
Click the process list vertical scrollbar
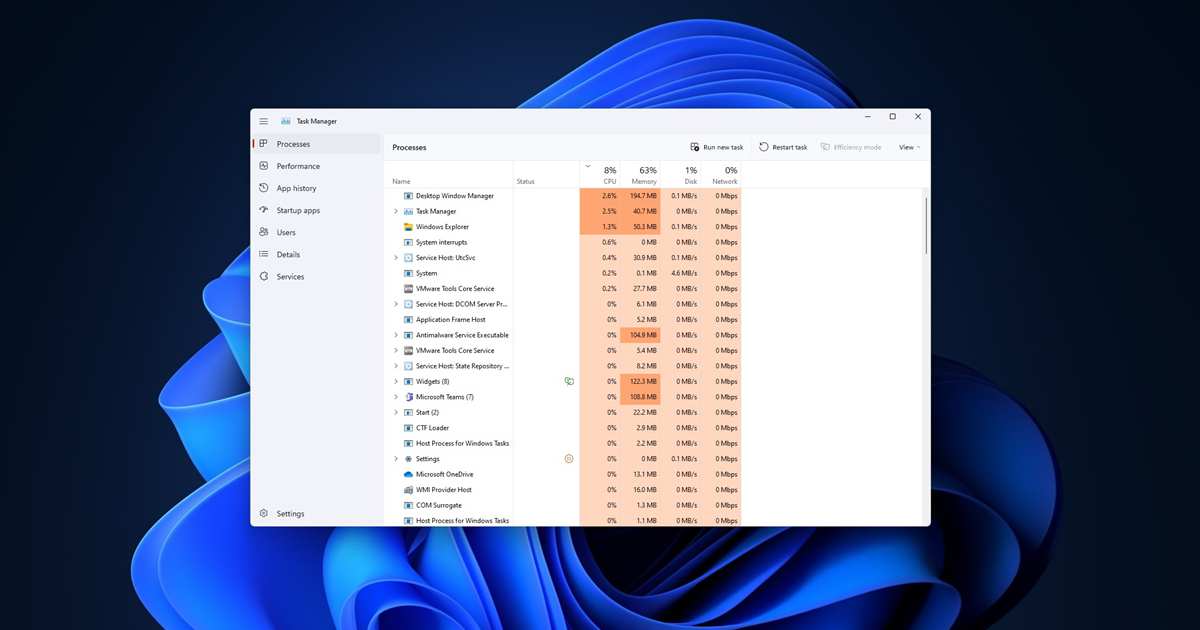(926, 224)
